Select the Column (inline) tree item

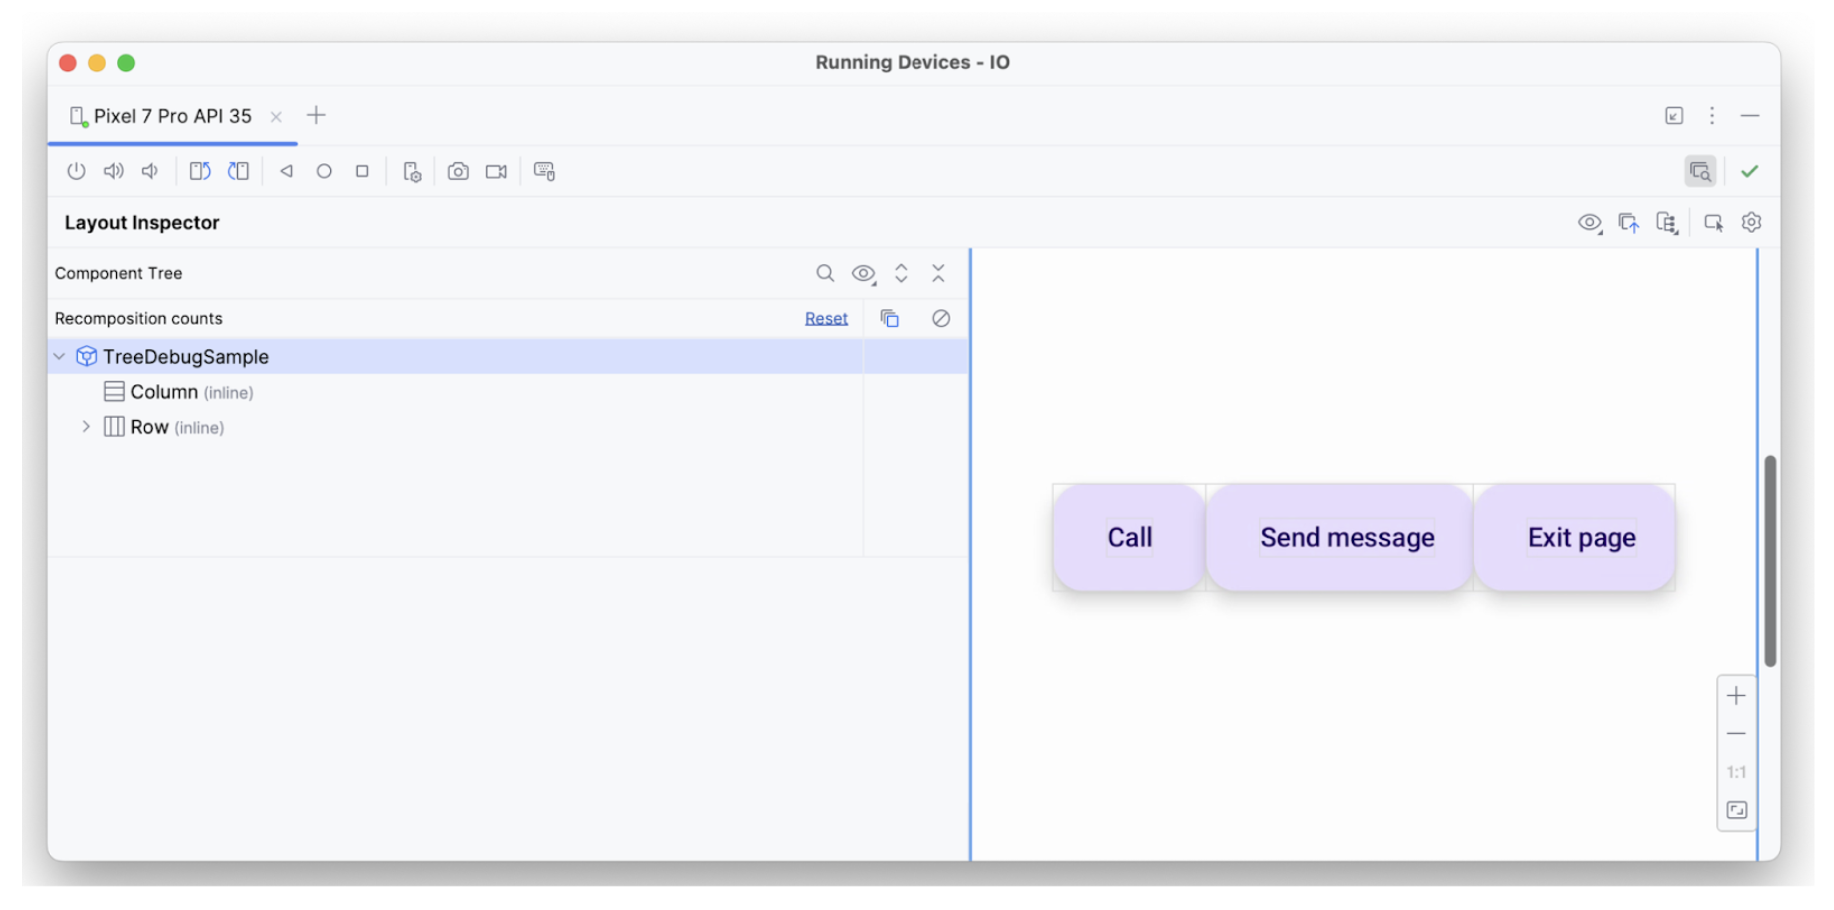click(165, 391)
